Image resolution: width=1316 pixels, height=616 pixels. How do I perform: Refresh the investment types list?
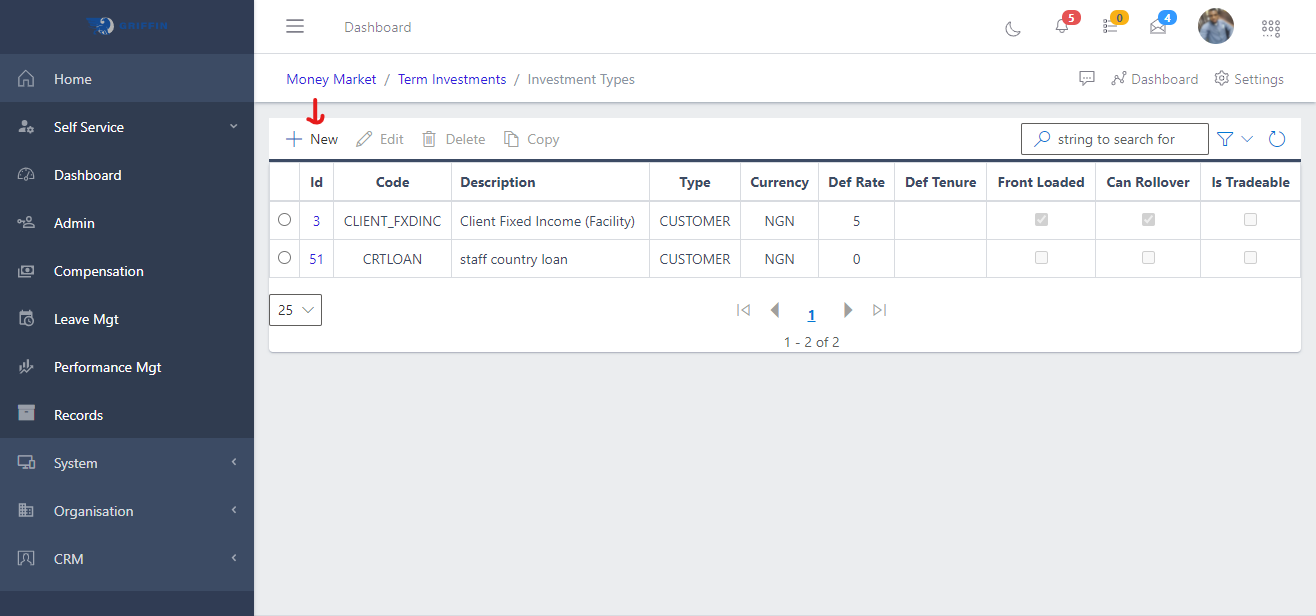1277,138
